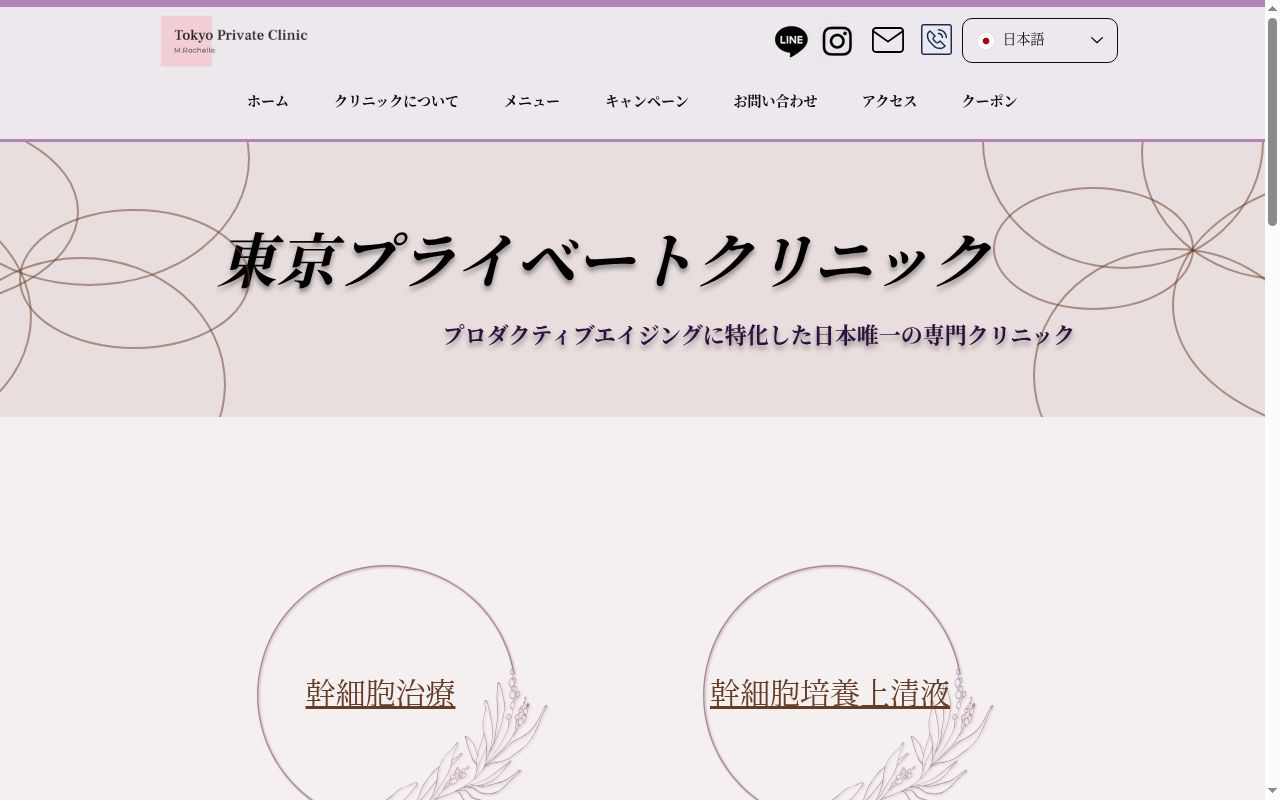Screen dimensions: 1280x800
Task: Click the page's vertical scrollbar thumb
Action: (1272, 120)
